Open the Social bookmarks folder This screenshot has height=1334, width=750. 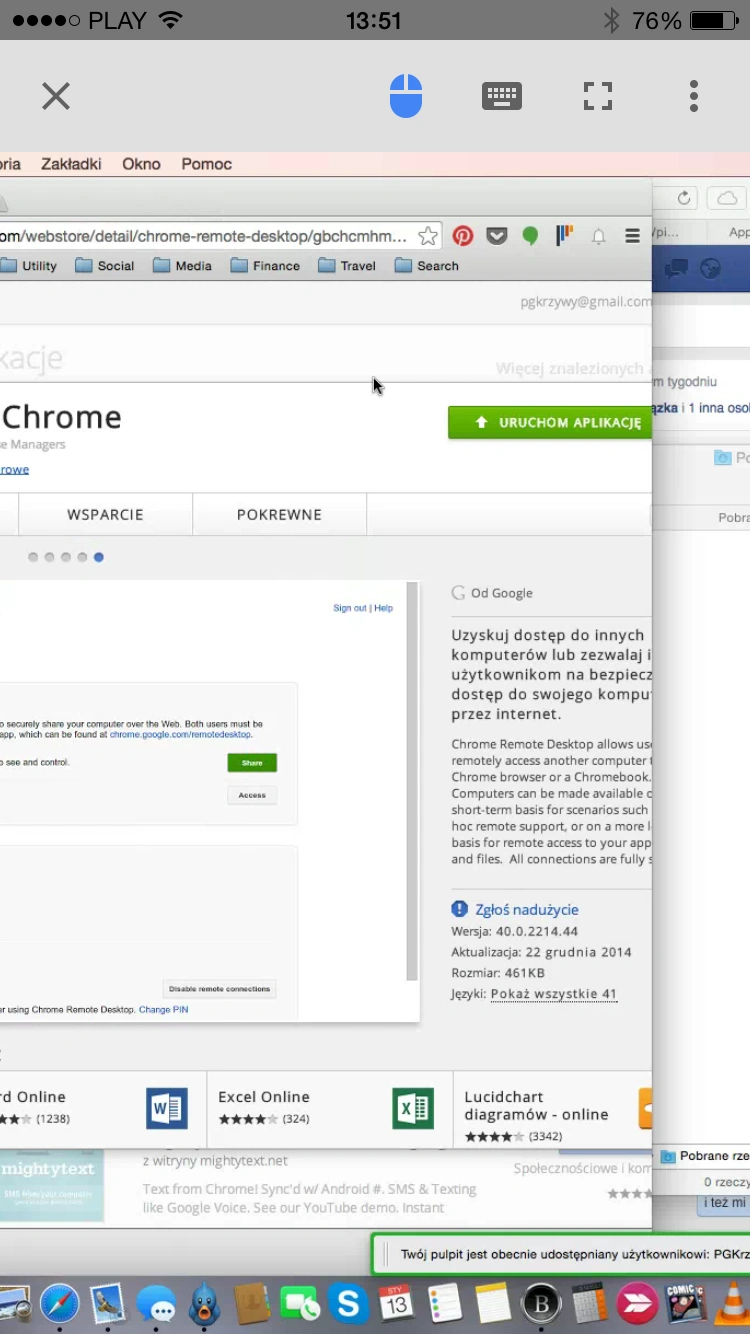[105, 266]
